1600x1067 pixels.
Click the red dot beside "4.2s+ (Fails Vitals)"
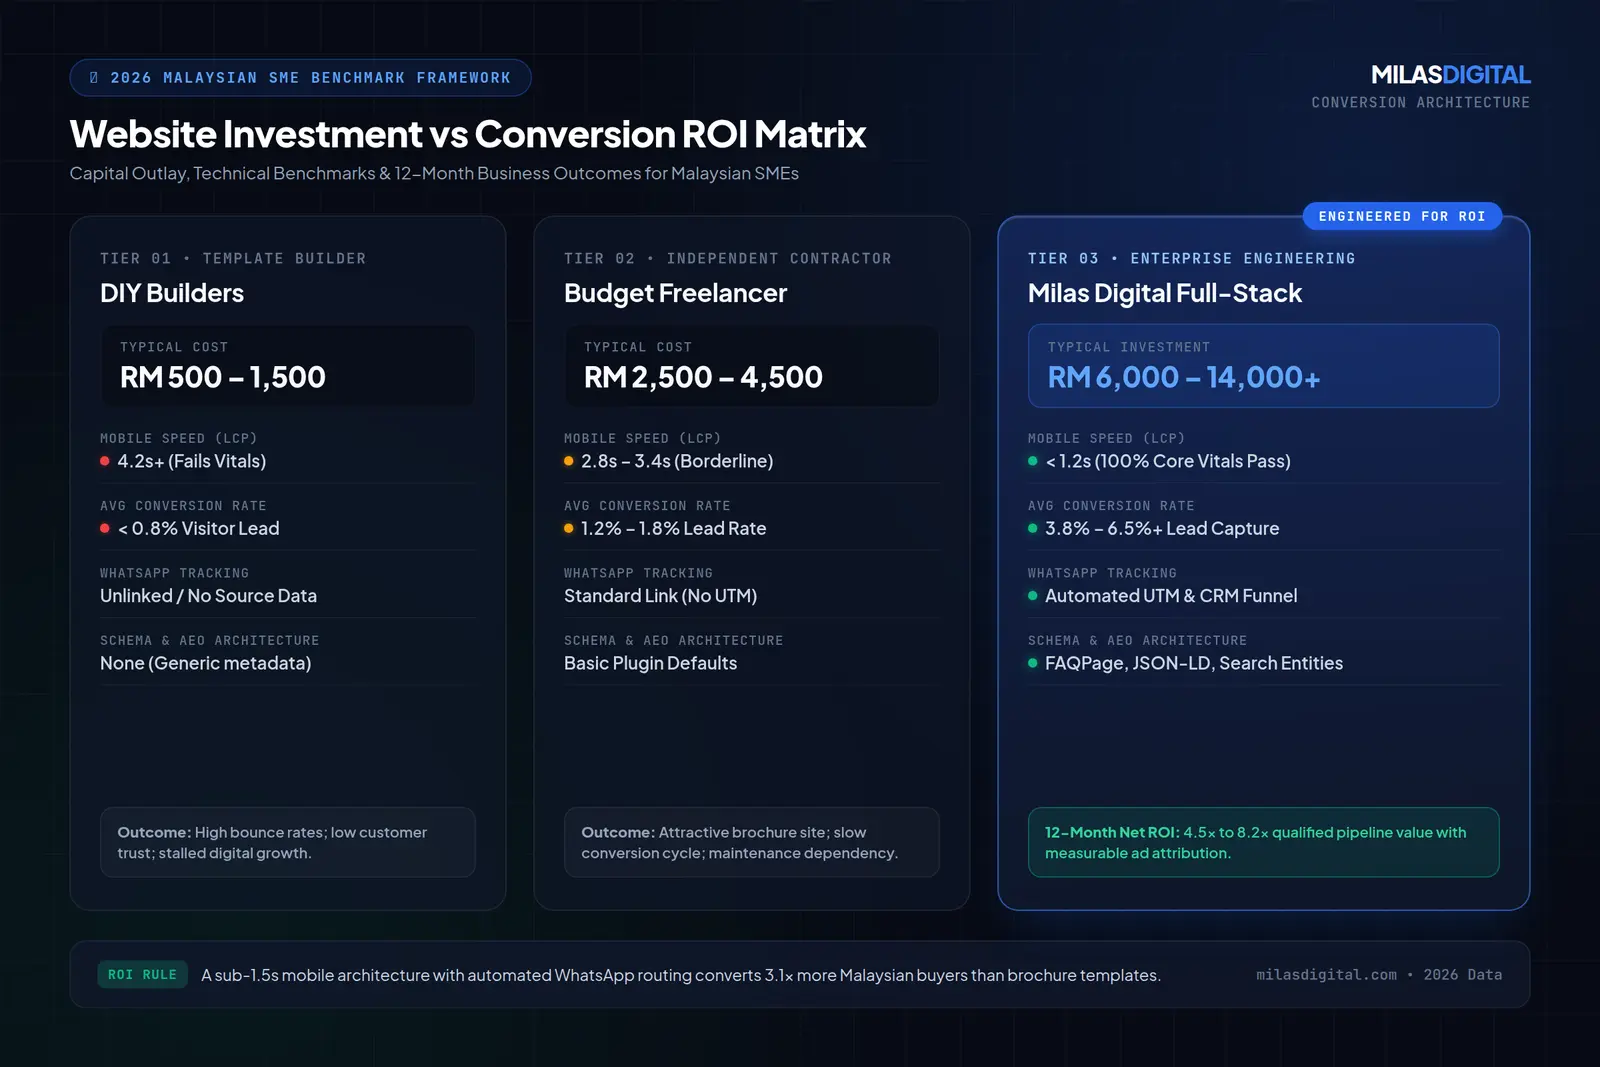pos(105,461)
